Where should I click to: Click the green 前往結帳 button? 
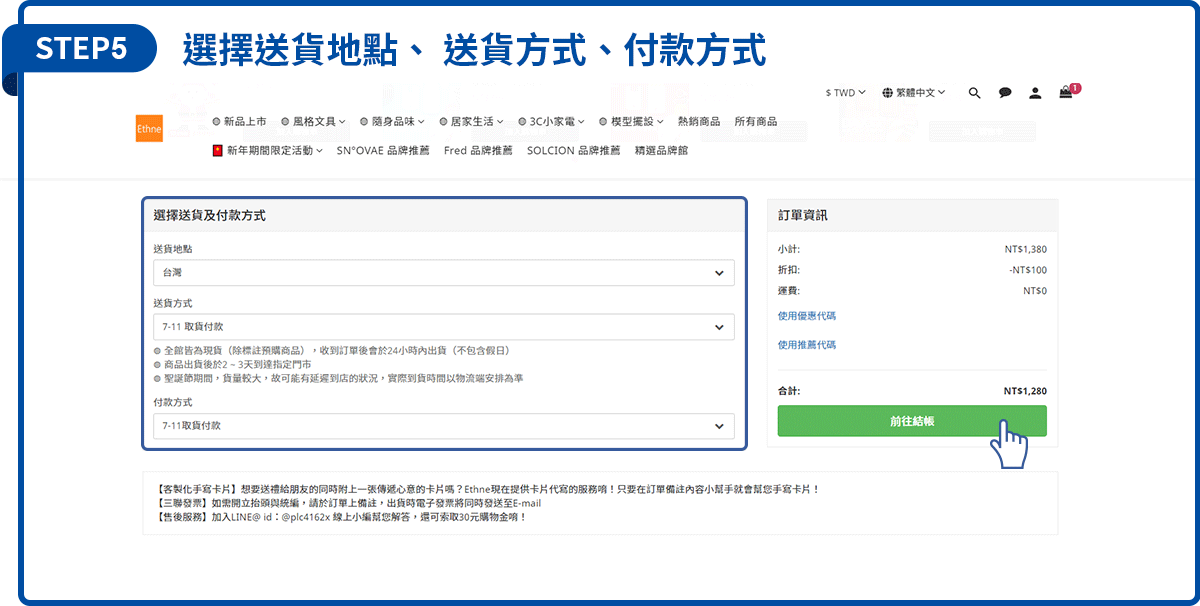tap(912, 421)
